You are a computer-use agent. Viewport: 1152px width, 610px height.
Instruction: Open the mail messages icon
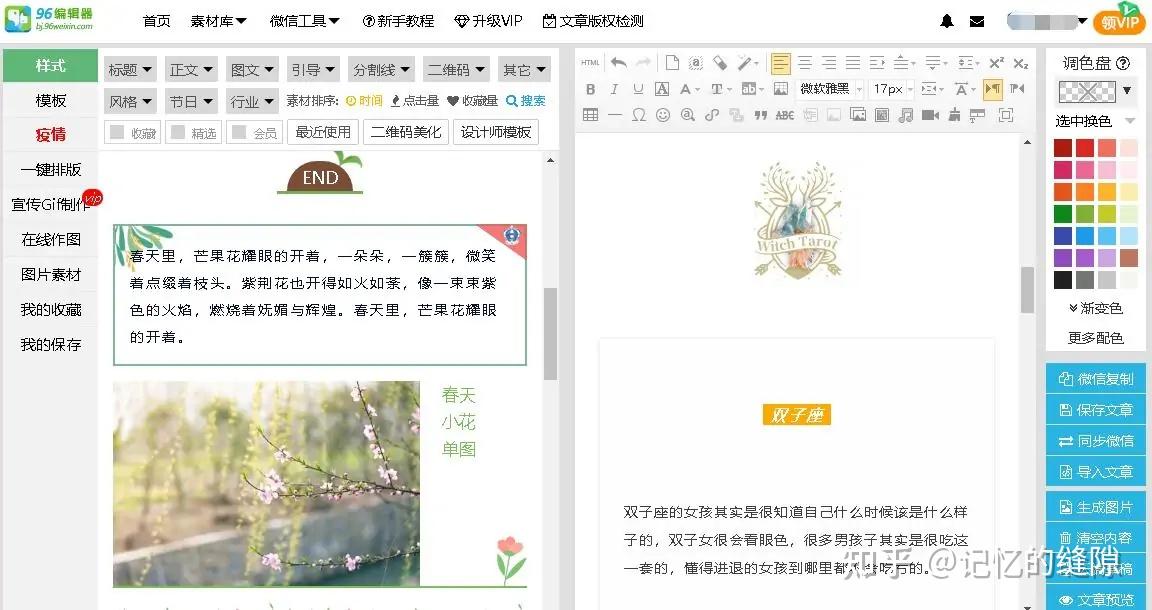pos(977,21)
